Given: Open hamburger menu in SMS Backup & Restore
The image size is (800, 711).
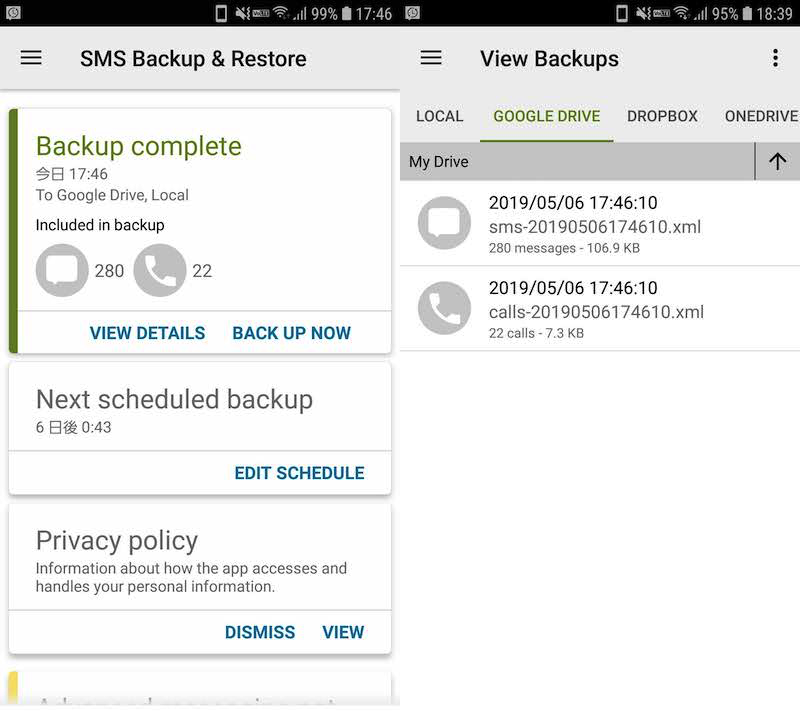Looking at the screenshot, I should tap(31, 58).
